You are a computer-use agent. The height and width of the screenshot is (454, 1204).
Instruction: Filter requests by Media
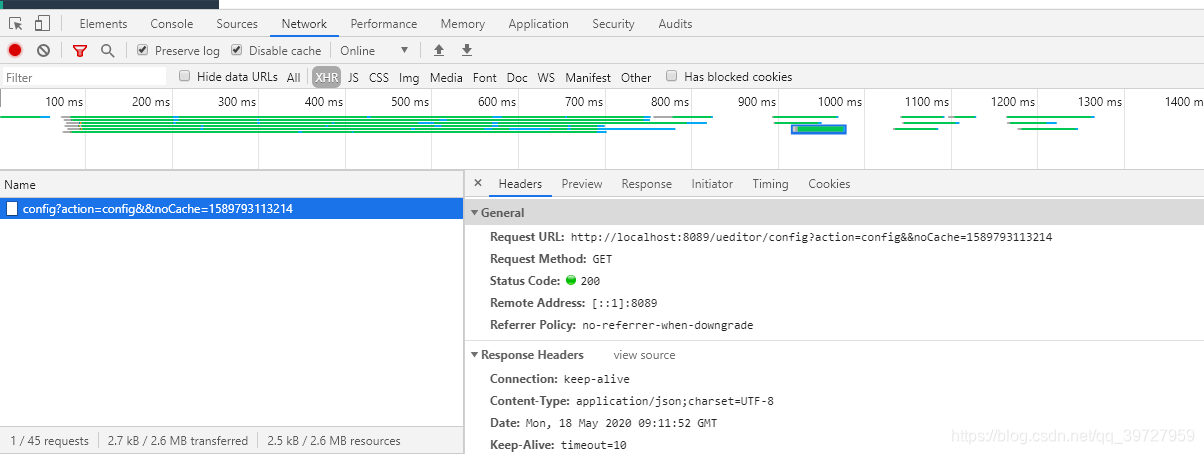coord(446,77)
